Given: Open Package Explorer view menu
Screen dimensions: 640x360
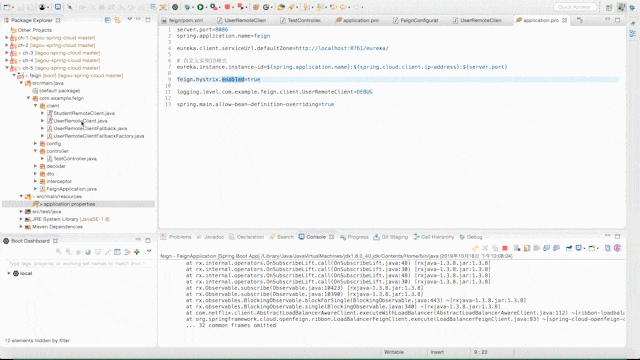Looking at the screenshot, I should pyautogui.click(x=130, y=19).
